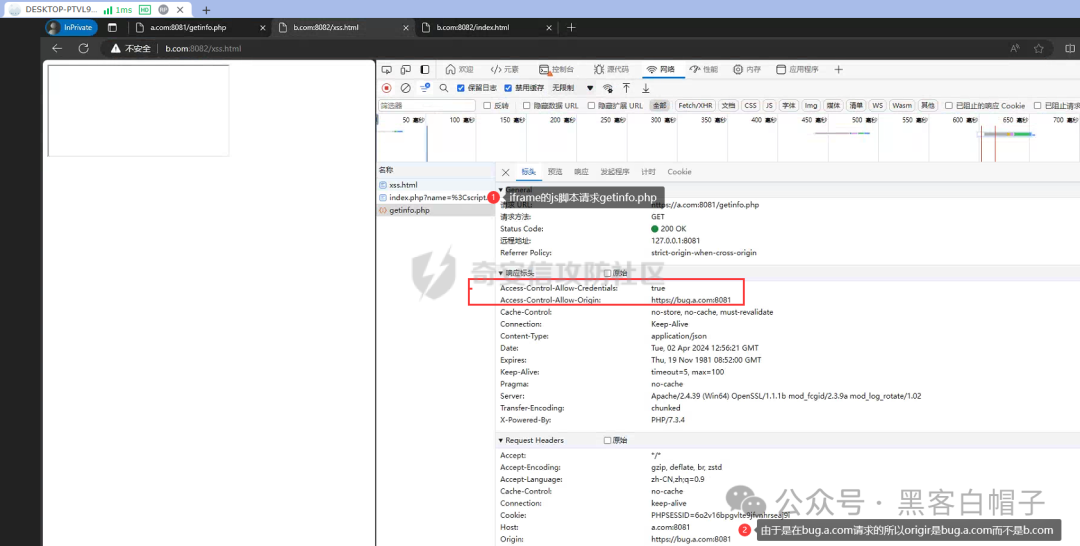This screenshot has height=546, width=1080.
Task: Filter requests by WS type
Action: (877, 106)
